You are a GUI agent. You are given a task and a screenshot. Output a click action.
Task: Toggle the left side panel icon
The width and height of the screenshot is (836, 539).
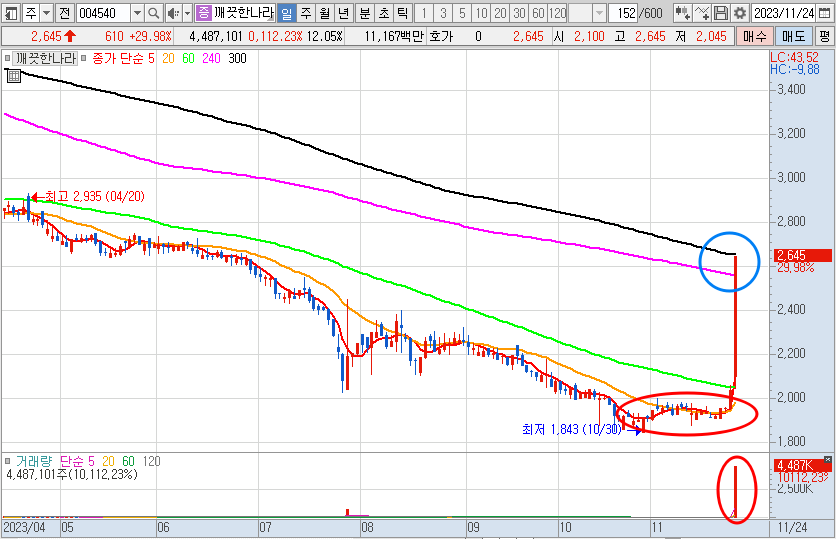[x=11, y=13]
